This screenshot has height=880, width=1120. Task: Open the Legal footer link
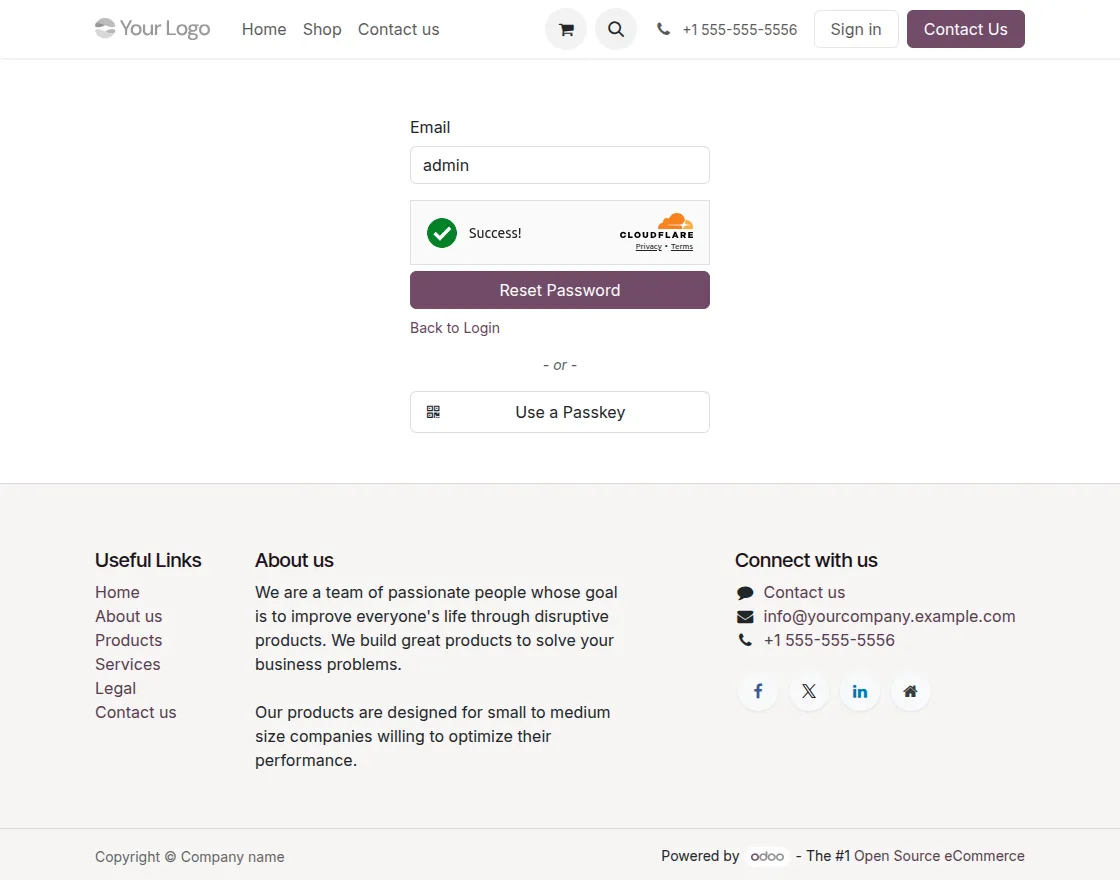point(116,688)
